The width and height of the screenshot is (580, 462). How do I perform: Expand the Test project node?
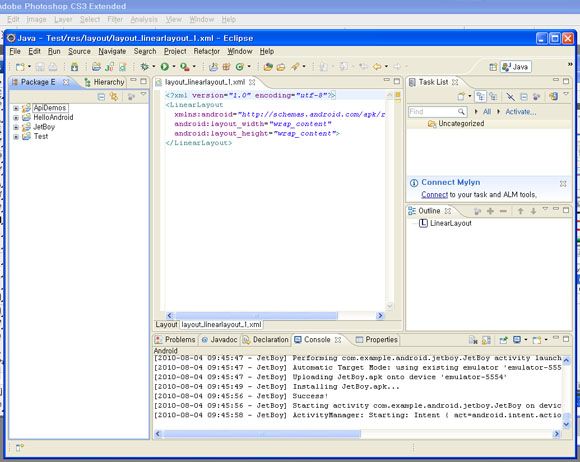[16, 137]
